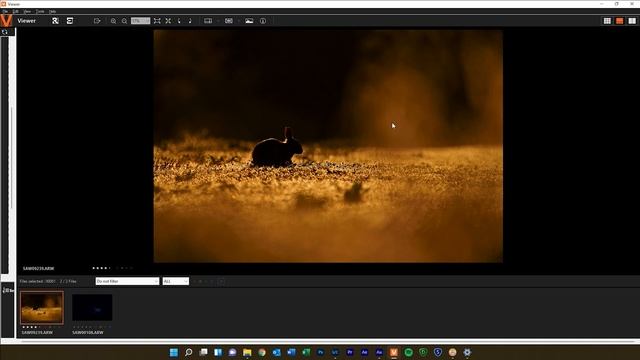Viewport: 640px width, 360px height.
Task: Rotate image clockwise
Action: pos(190,21)
